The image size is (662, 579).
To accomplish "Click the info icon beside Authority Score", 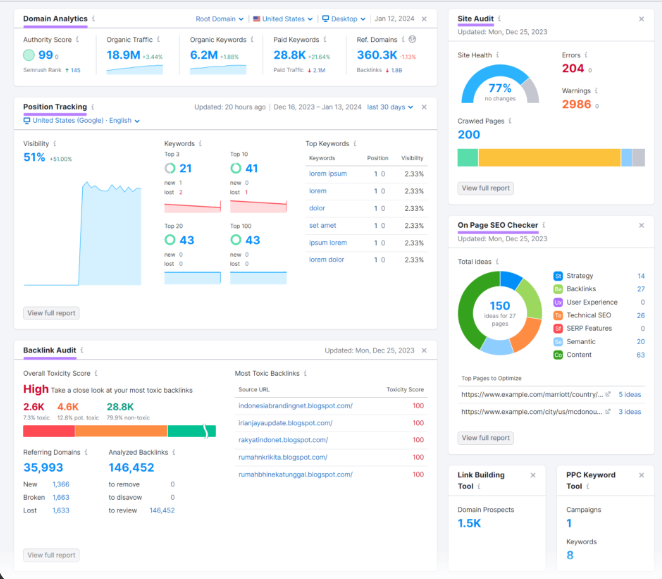I will [x=77, y=39].
